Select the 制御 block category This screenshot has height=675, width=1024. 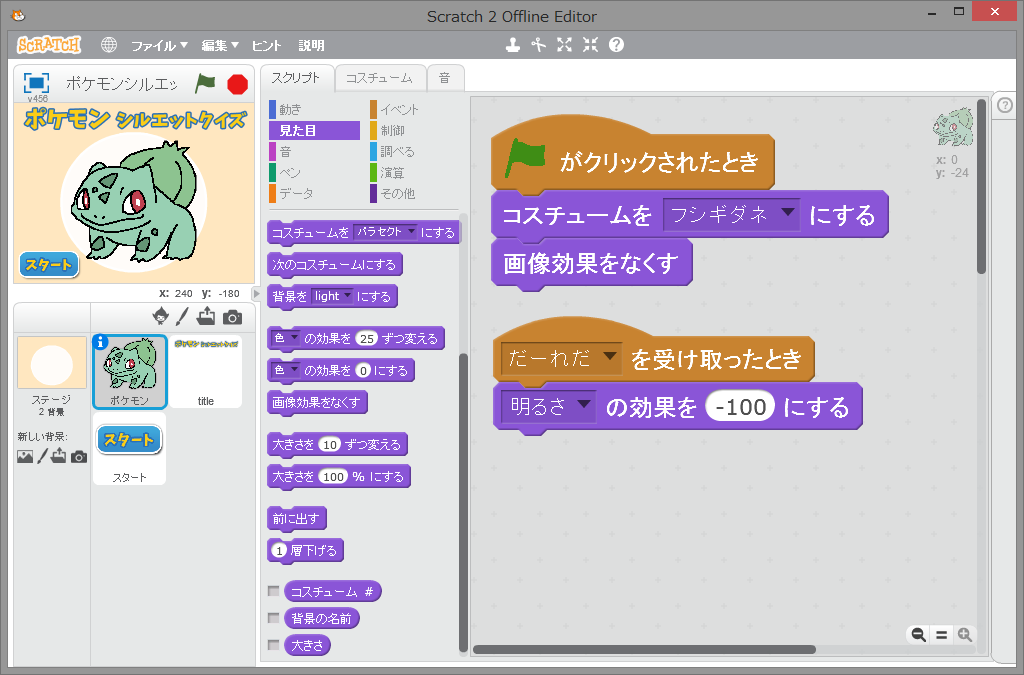[413, 131]
